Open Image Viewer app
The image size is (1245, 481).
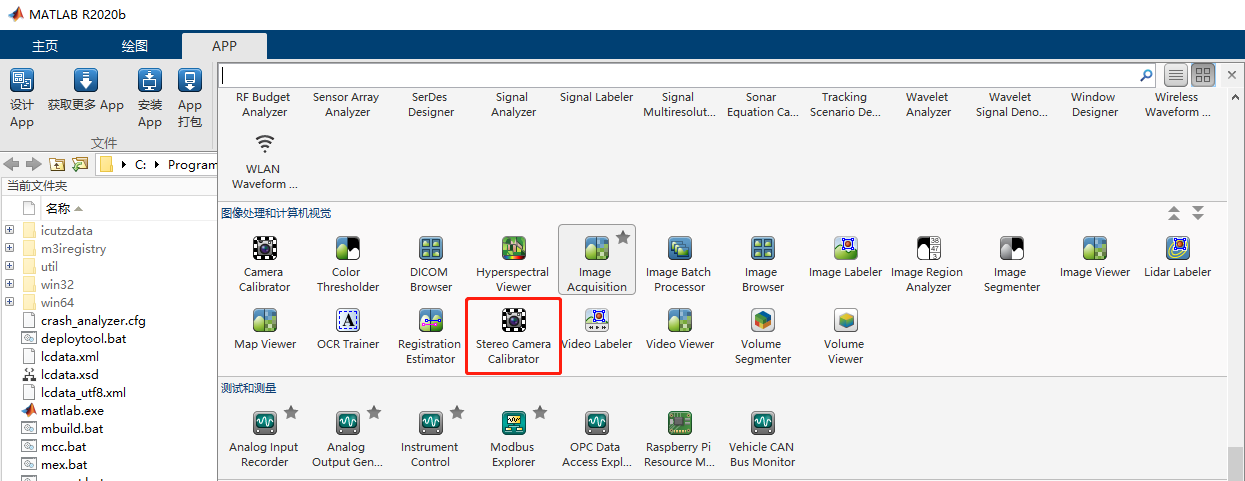[1095, 256]
